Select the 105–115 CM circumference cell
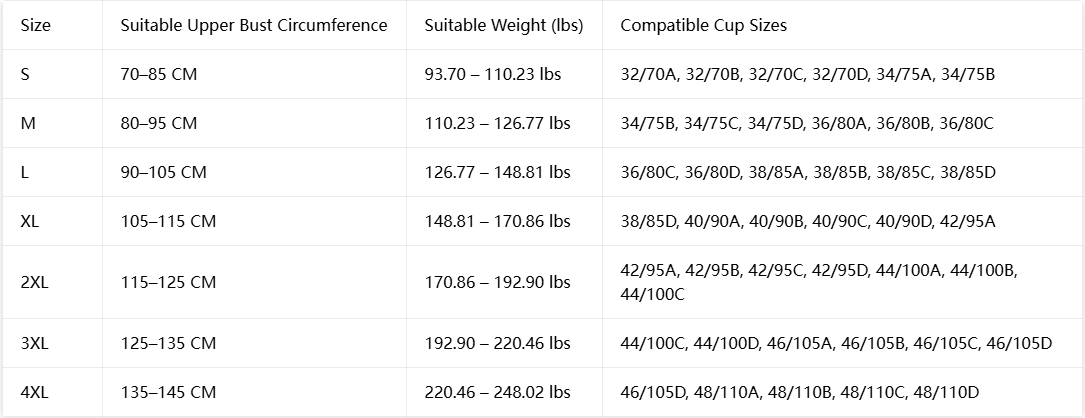Image resolution: width=1085 pixels, height=418 pixels. pyautogui.click(x=168, y=221)
